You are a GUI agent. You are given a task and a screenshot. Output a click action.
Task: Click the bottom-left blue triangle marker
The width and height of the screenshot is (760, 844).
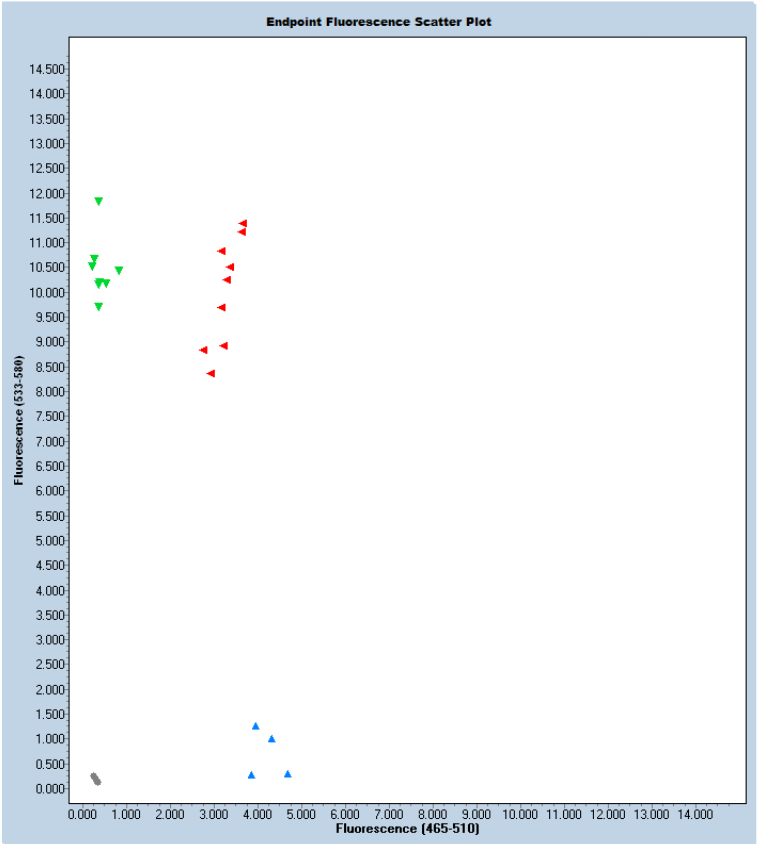pos(251,775)
